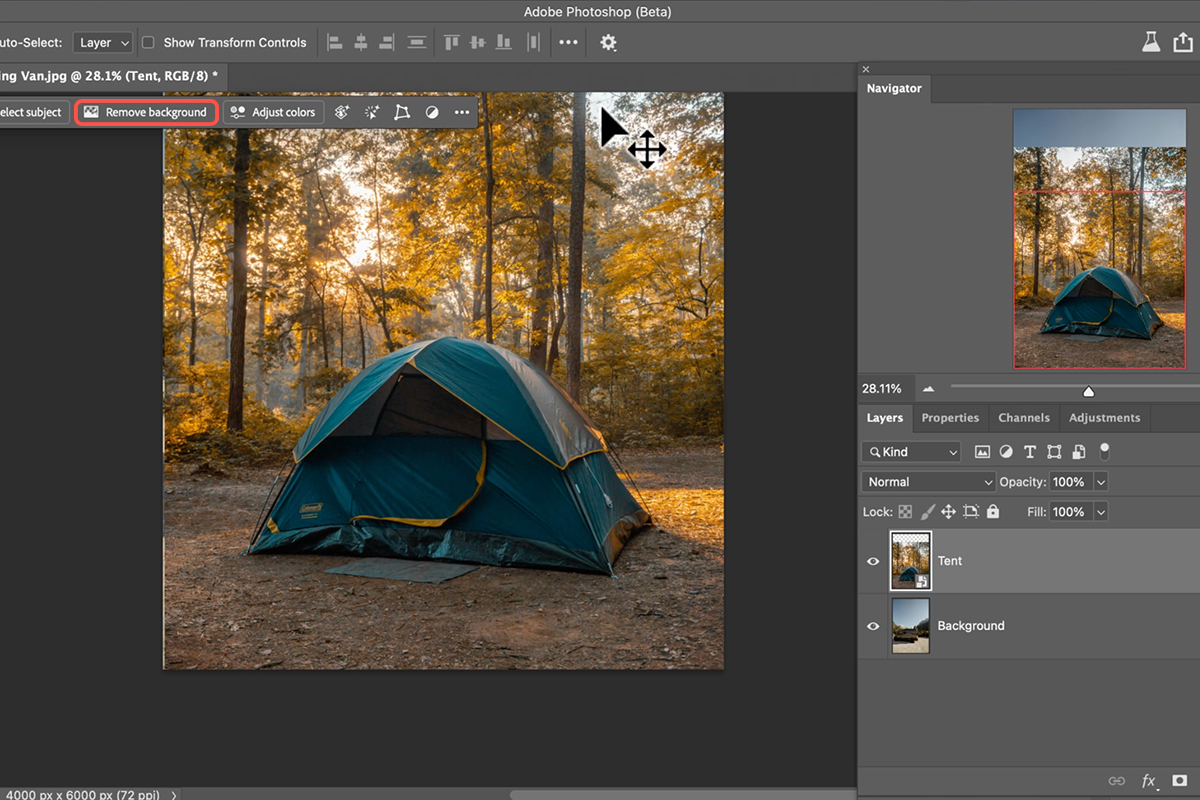Select the magic wand sparkle icon
1200x800 pixels.
pyautogui.click(x=371, y=112)
